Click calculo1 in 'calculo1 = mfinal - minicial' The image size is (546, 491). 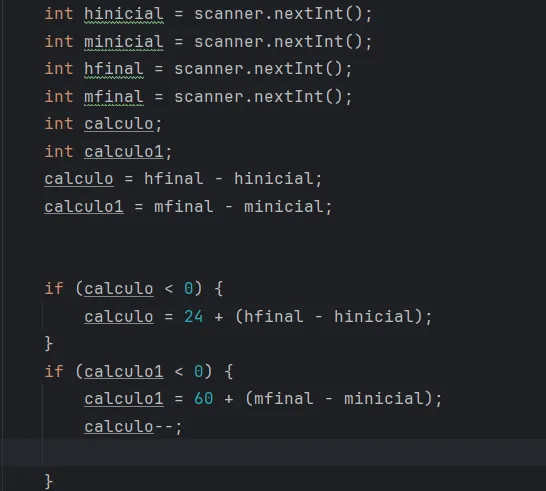click(x=84, y=207)
